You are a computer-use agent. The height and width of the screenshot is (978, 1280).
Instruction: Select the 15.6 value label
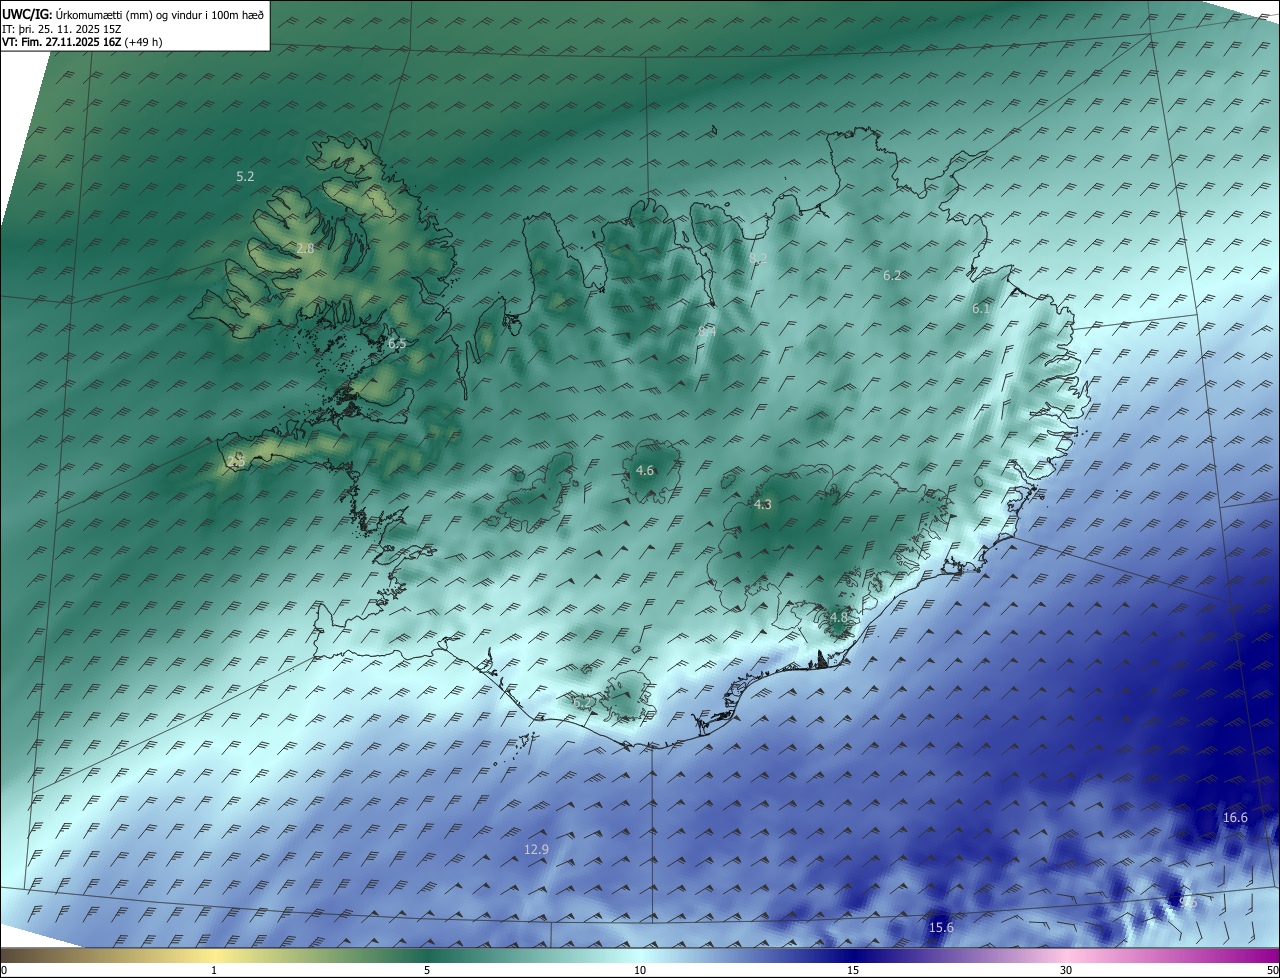click(941, 928)
